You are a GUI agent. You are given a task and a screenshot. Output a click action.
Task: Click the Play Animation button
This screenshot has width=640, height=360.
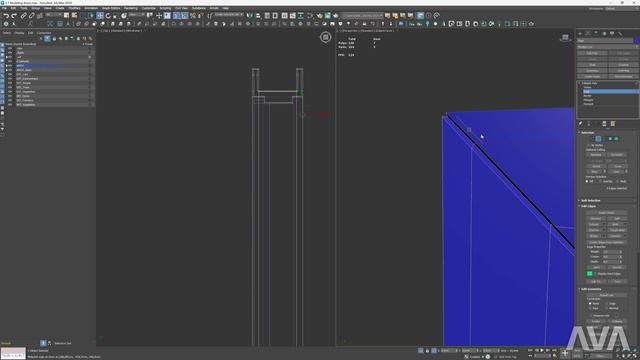point(542,350)
